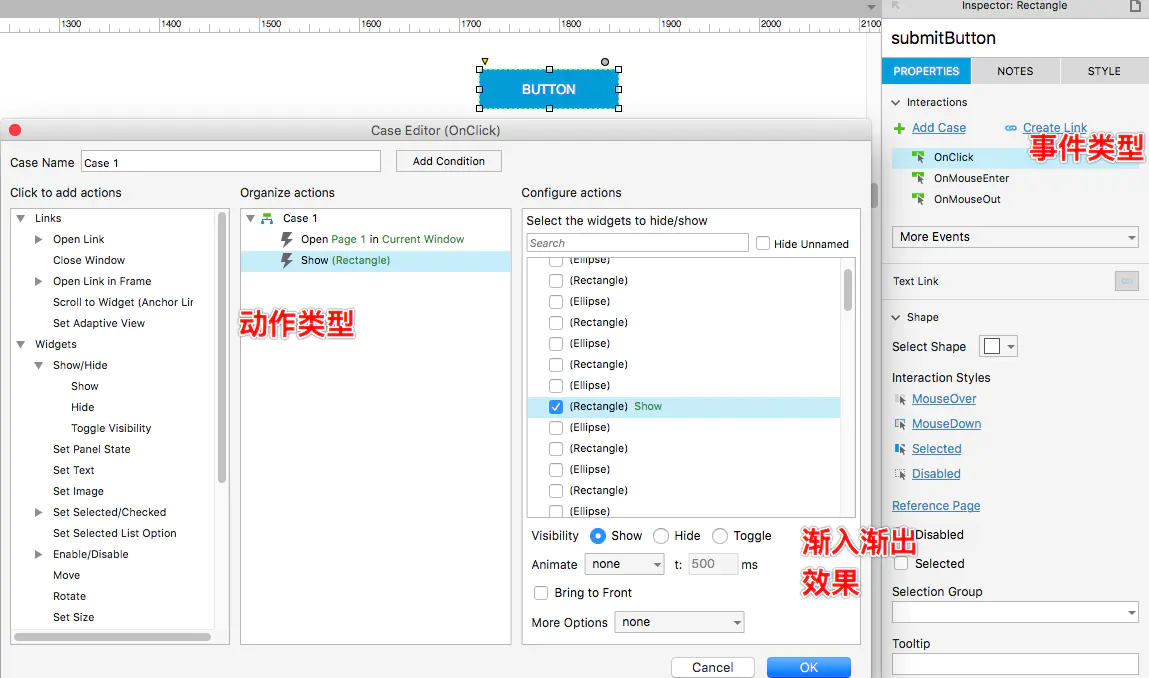1149x678 pixels.
Task: Click the Tooltip text field
Action: 1015,664
